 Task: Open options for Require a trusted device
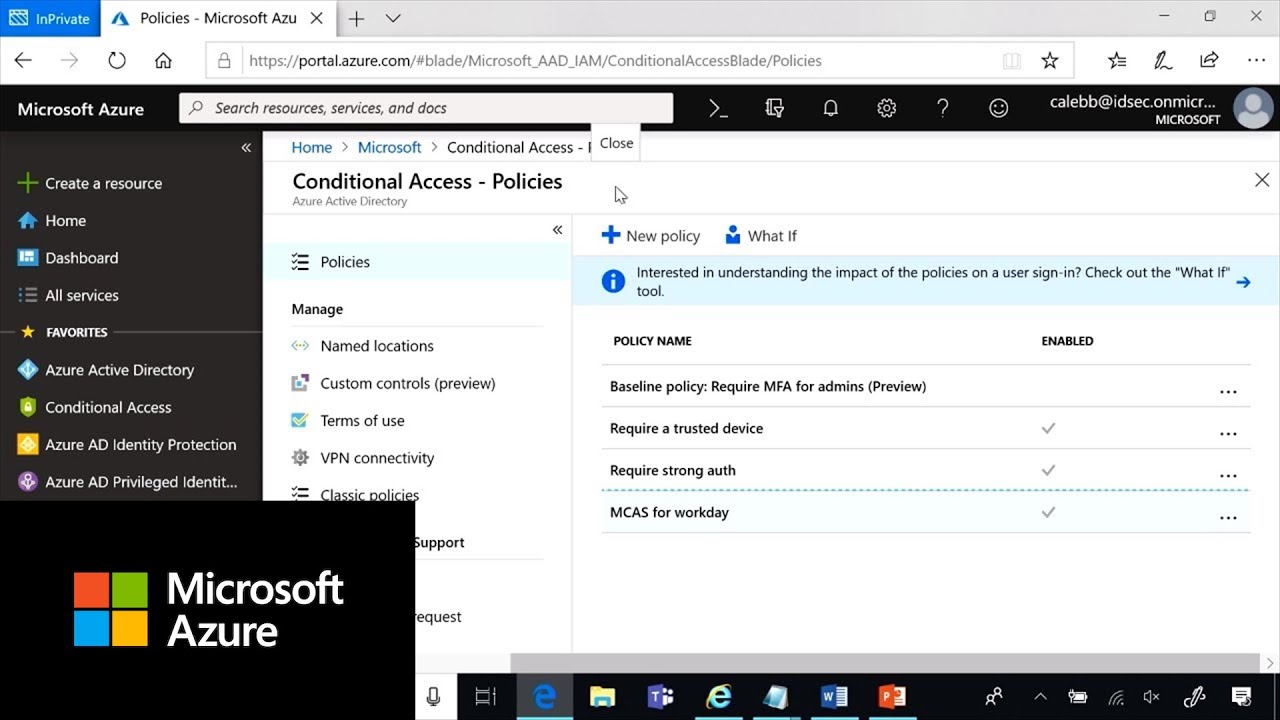coord(1228,433)
